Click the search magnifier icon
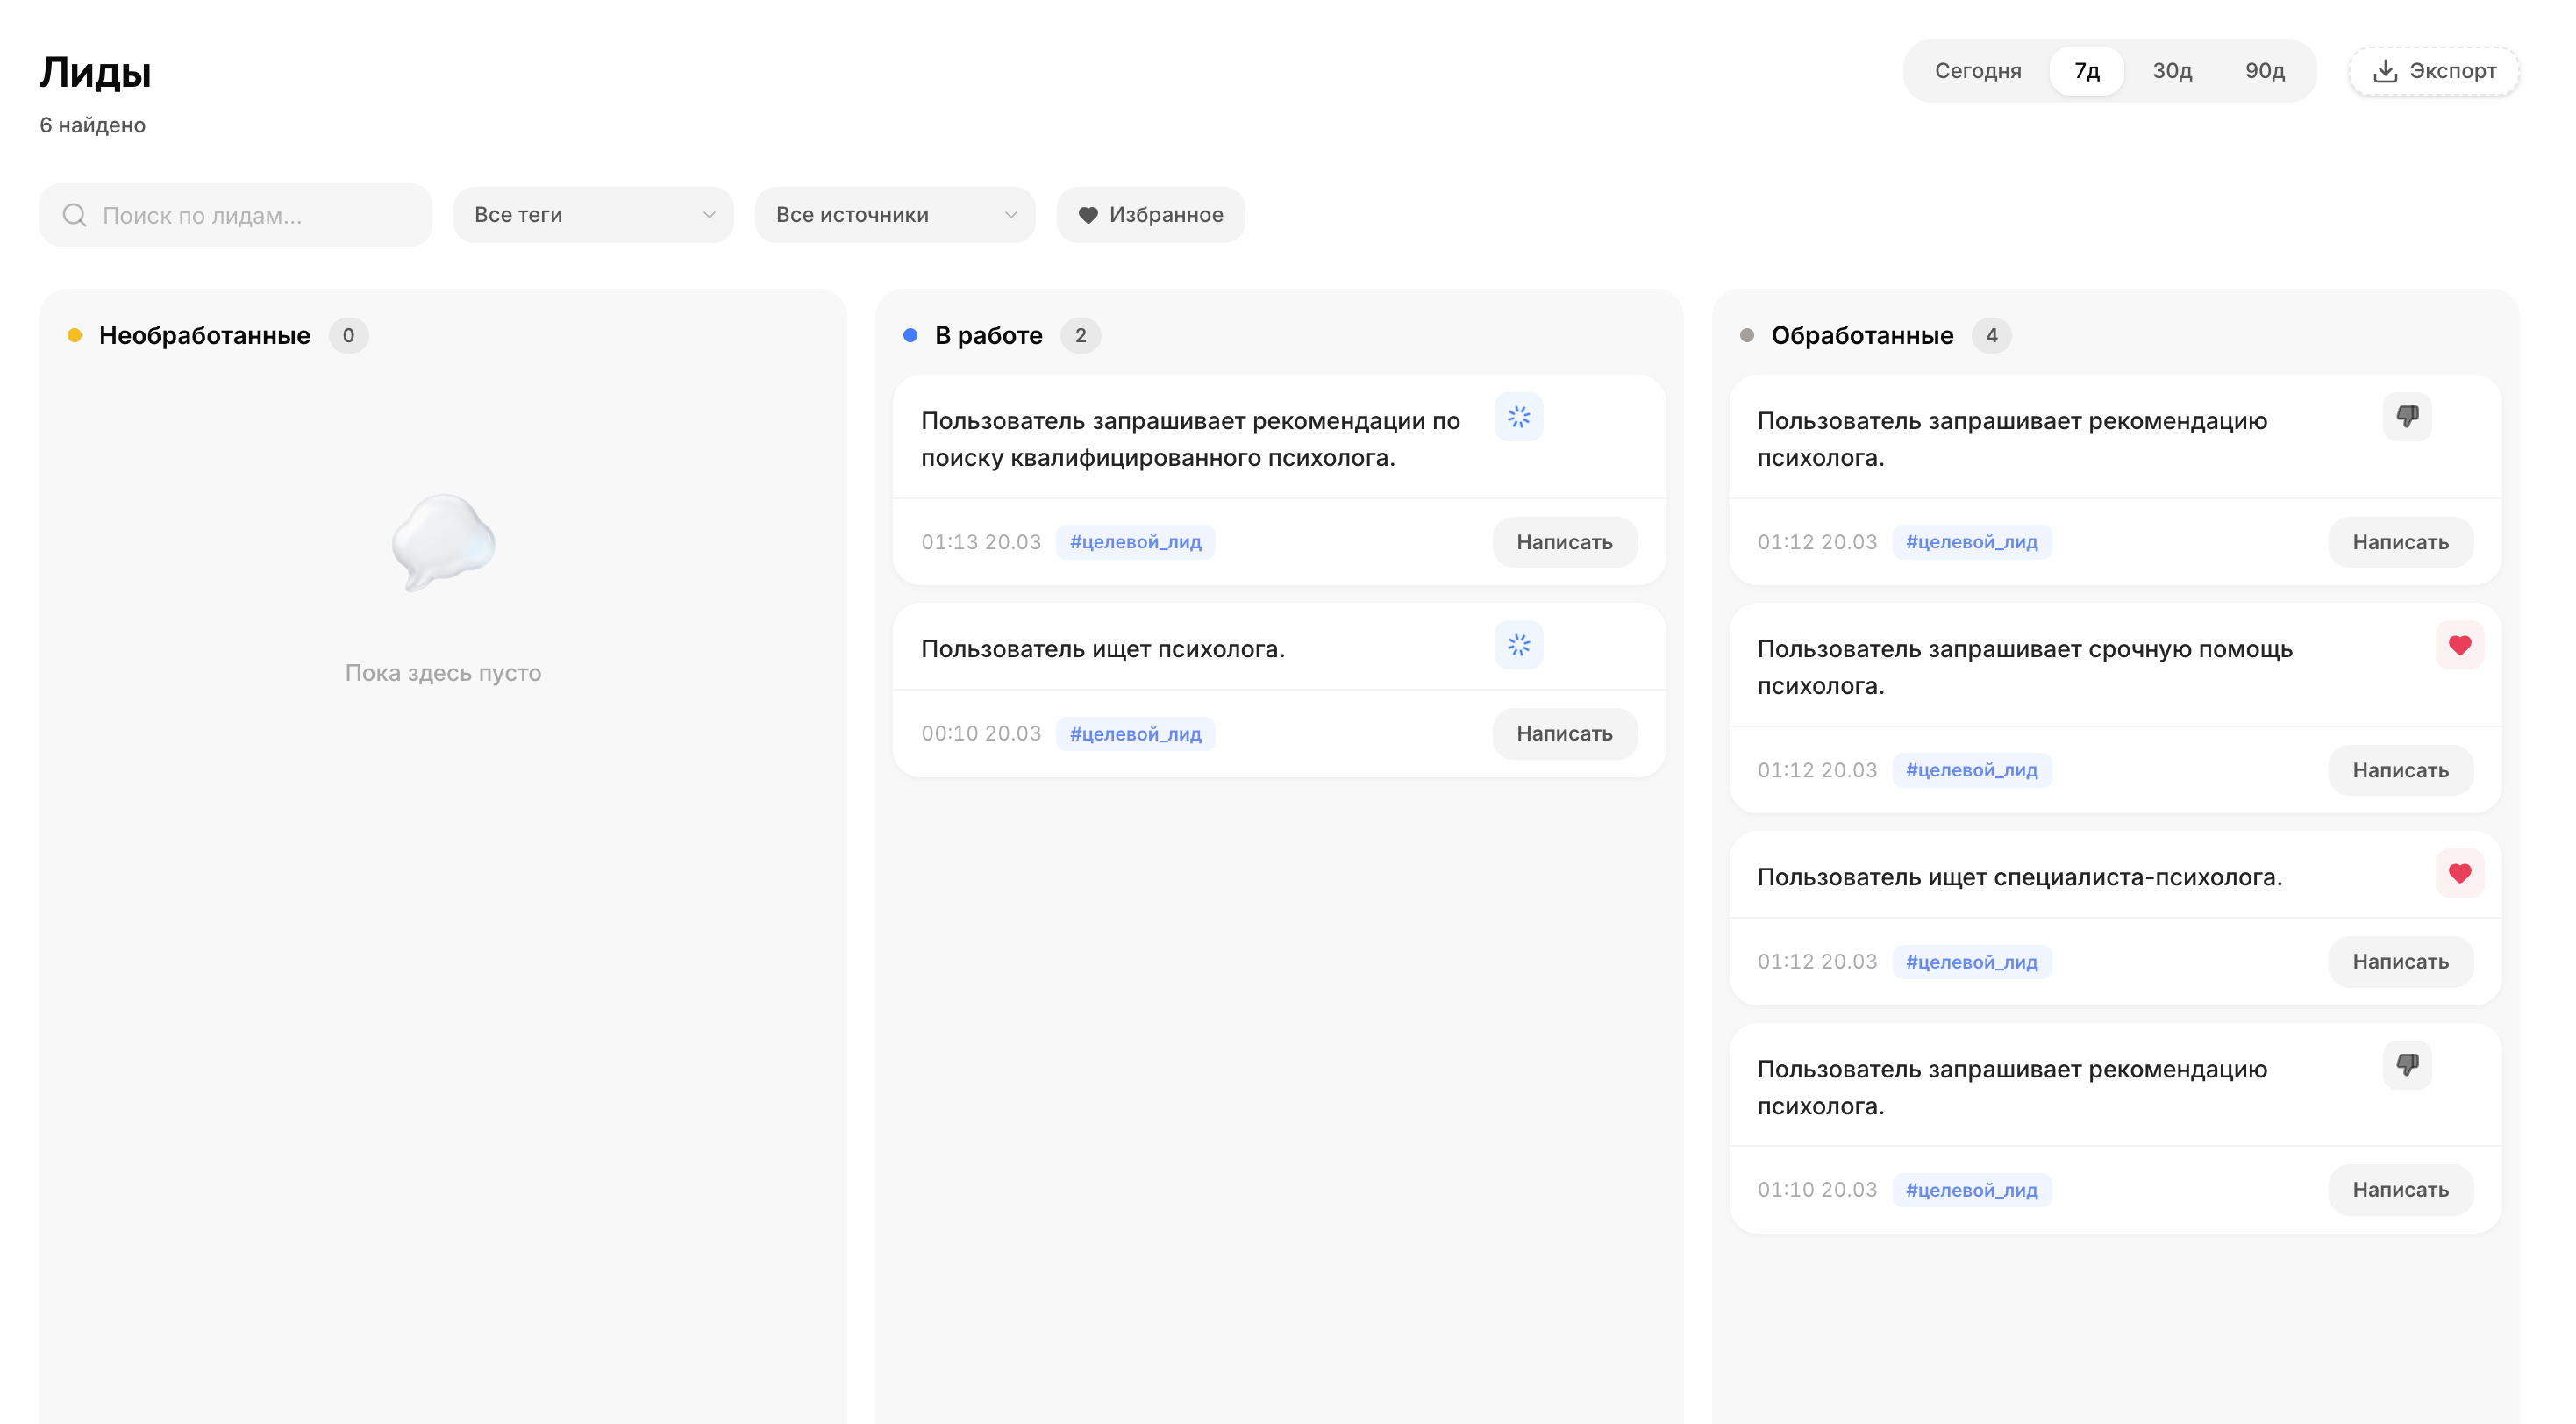Screen dimensions: 2576x1424 tap(74, 215)
